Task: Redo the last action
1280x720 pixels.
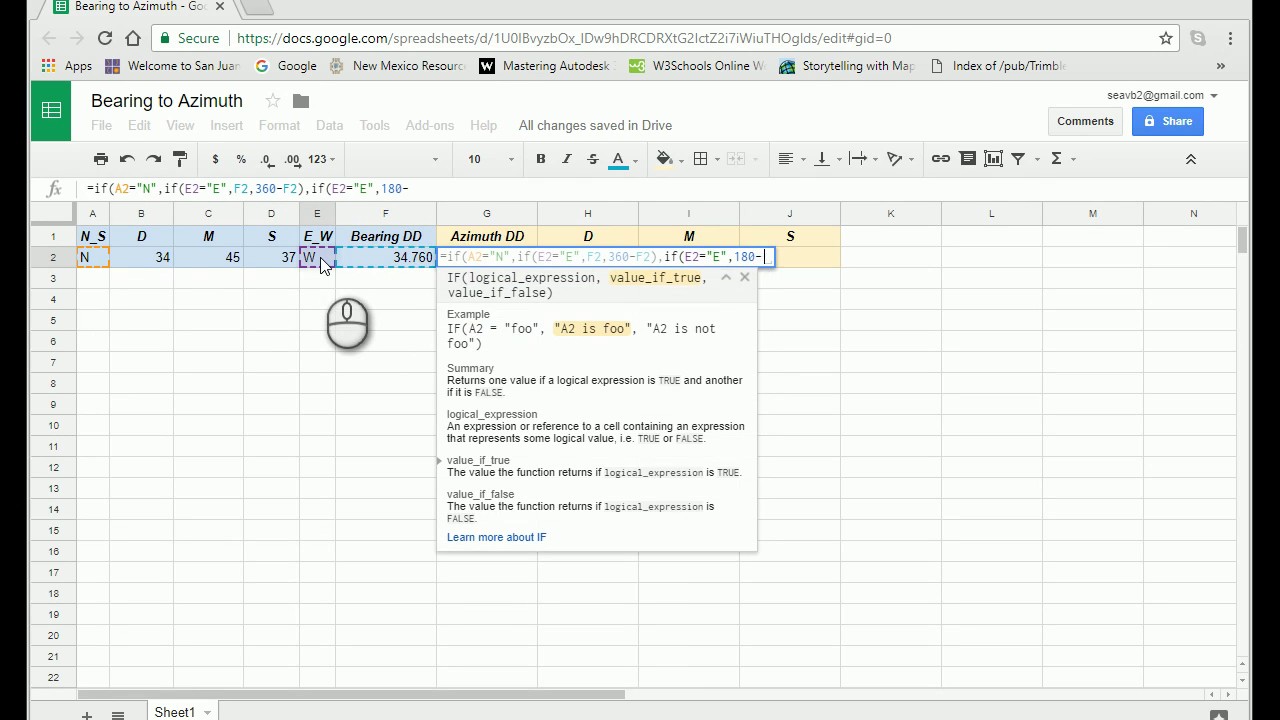Action: pos(153,159)
